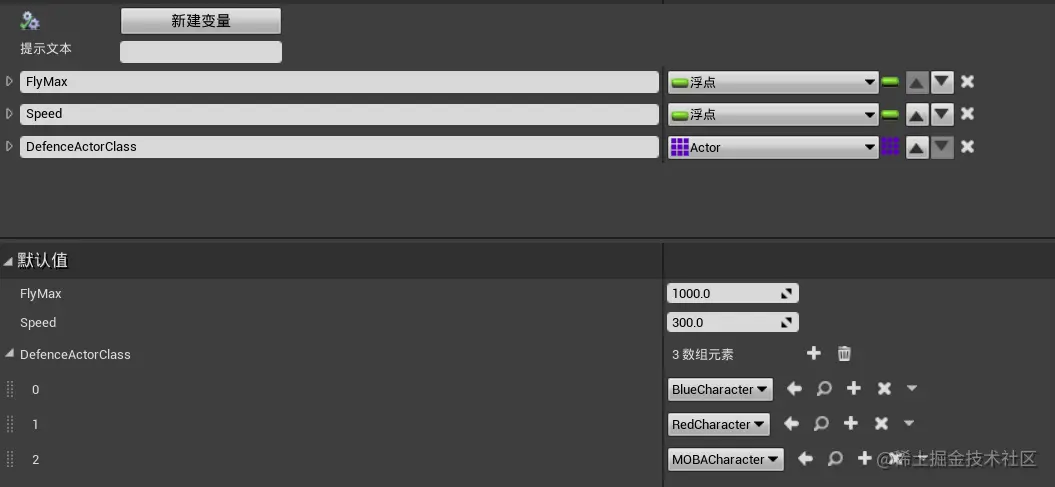Browse to BlueCharacter asset magnifier icon
Image resolution: width=1055 pixels, height=487 pixels.
click(x=824, y=388)
